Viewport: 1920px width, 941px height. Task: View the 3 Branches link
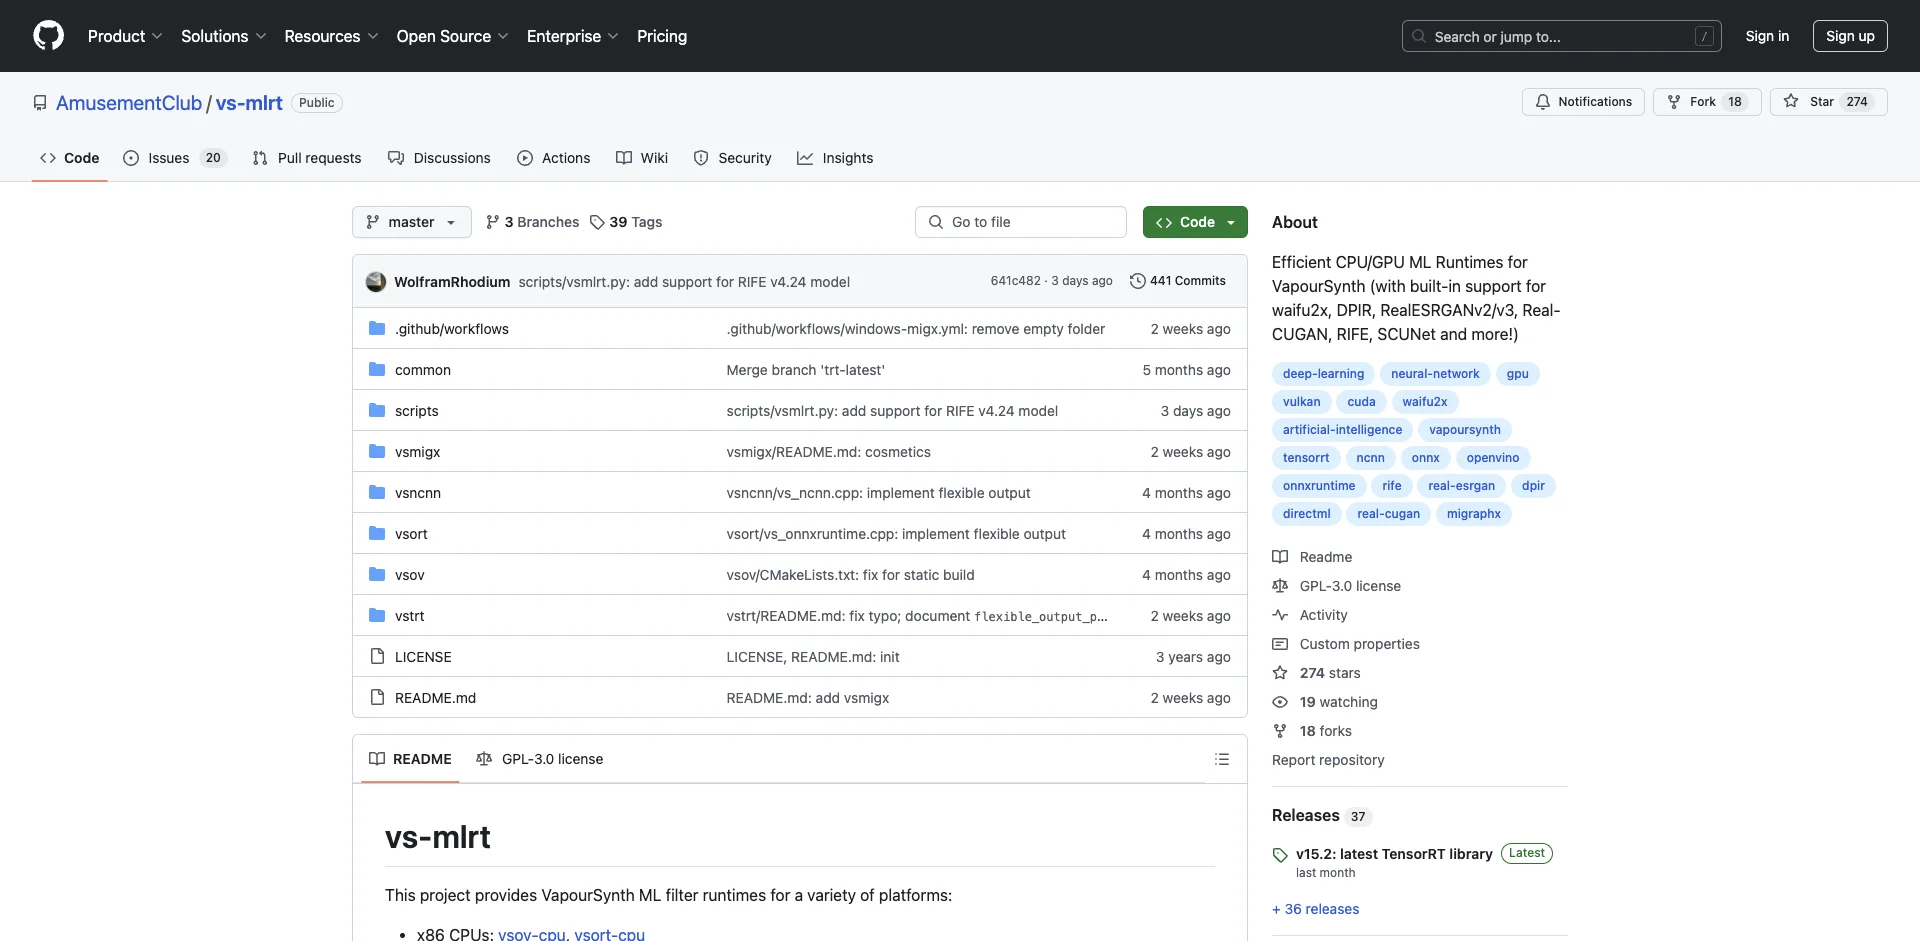point(532,222)
